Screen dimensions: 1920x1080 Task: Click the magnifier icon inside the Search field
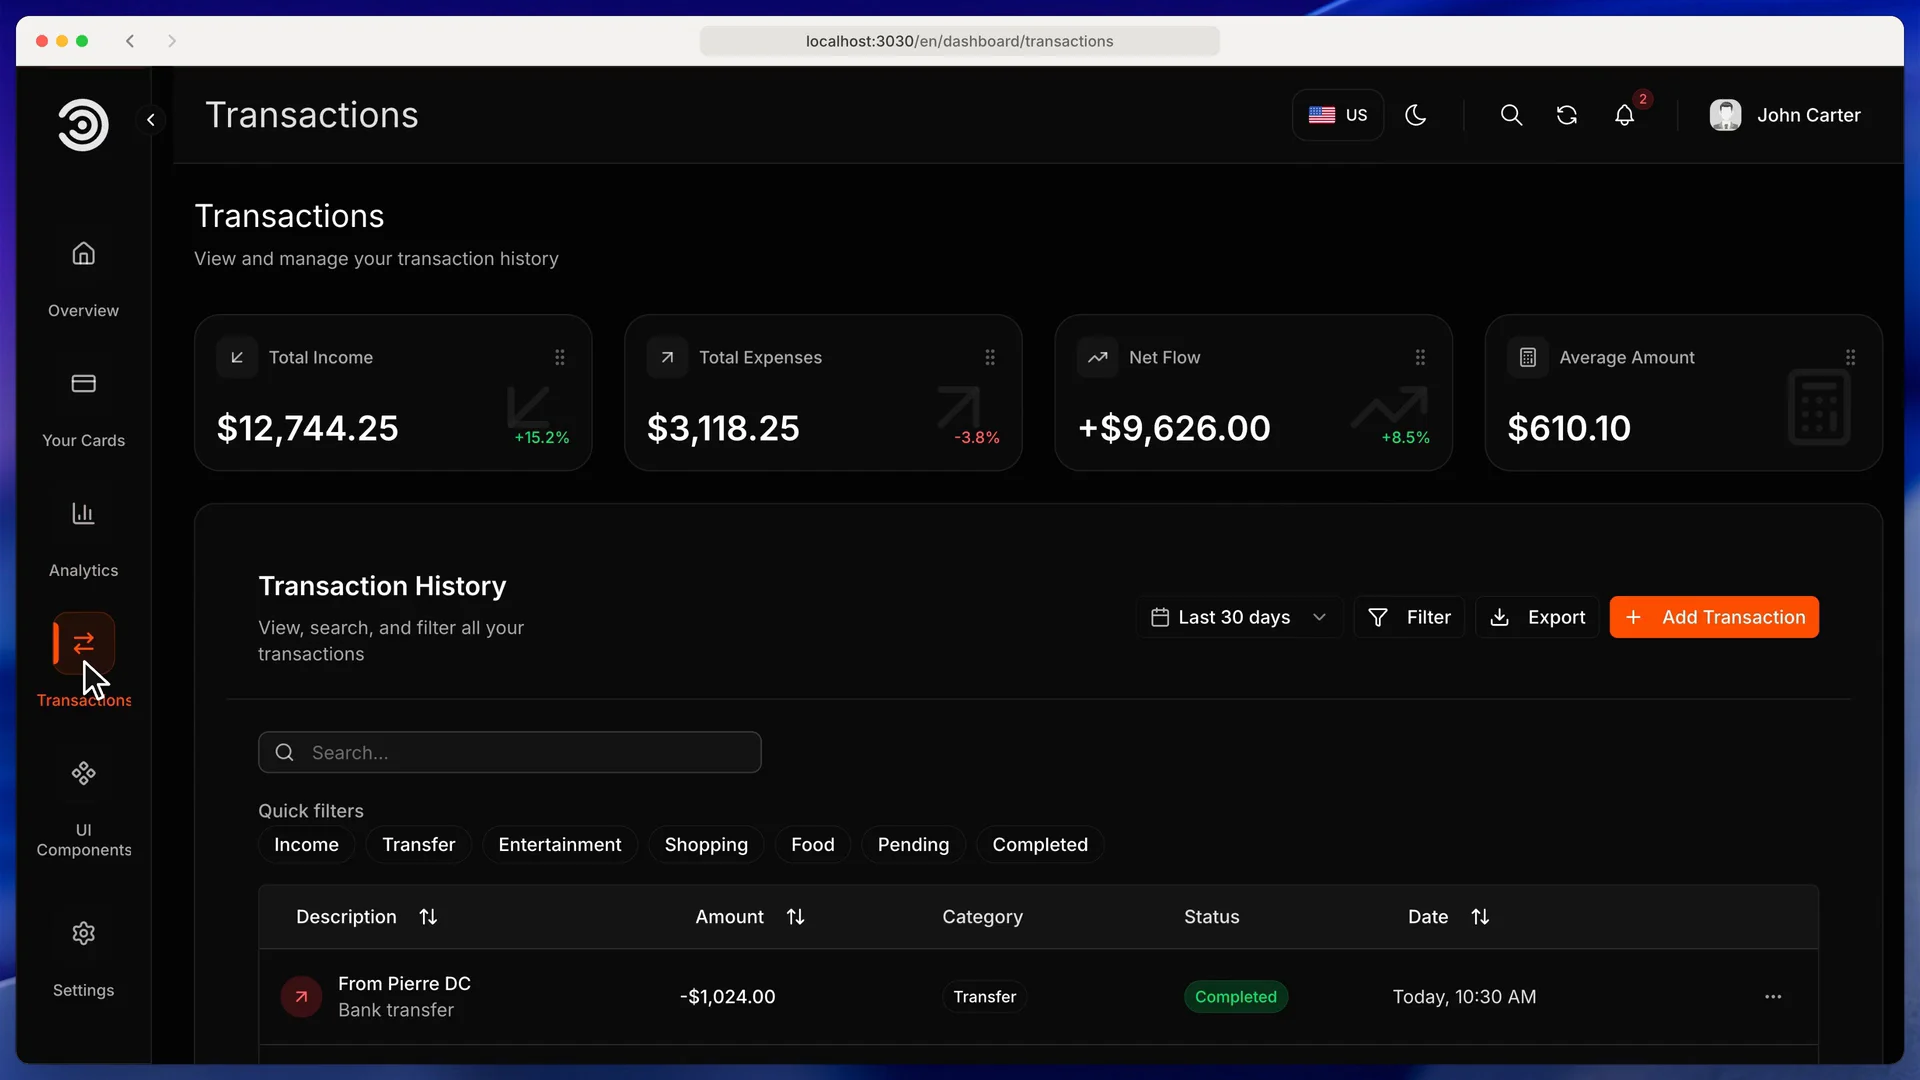point(285,752)
